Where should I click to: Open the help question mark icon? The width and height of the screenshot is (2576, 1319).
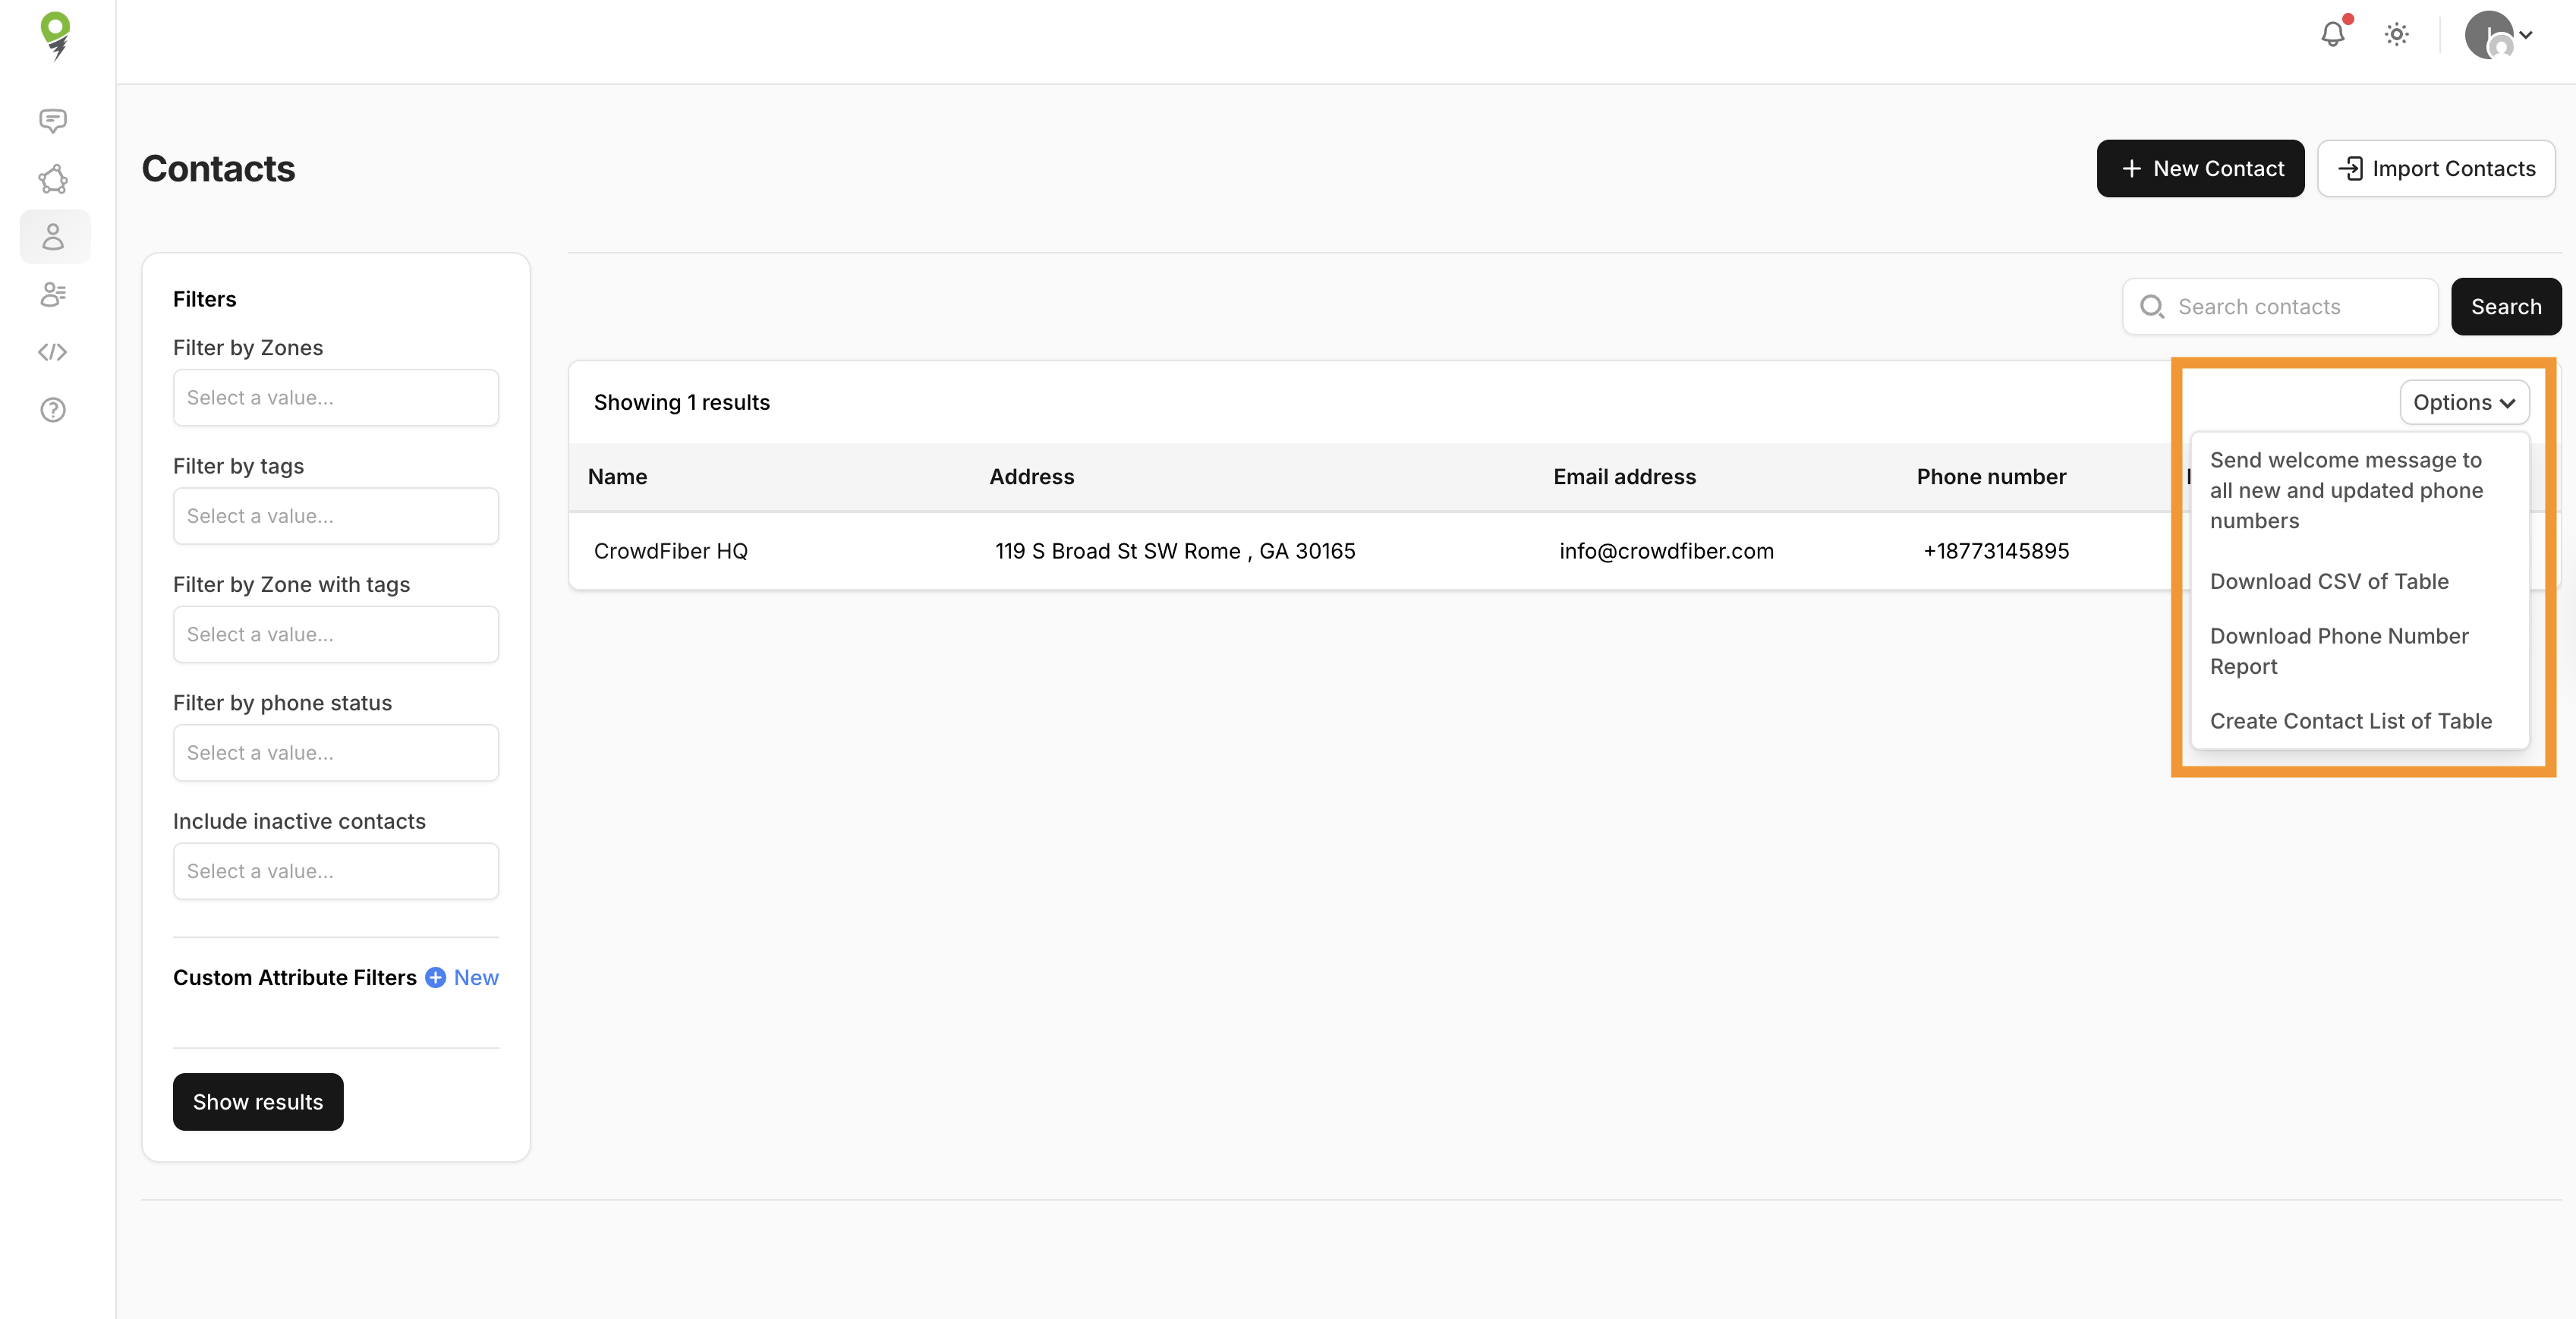pyautogui.click(x=53, y=410)
